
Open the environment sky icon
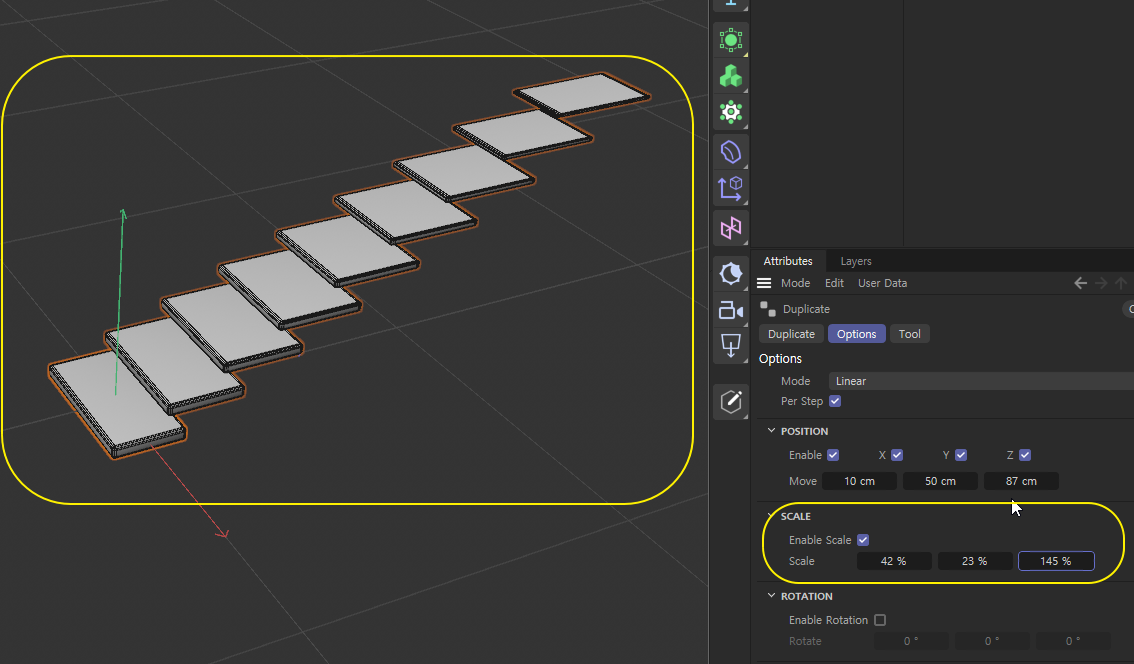(730, 273)
